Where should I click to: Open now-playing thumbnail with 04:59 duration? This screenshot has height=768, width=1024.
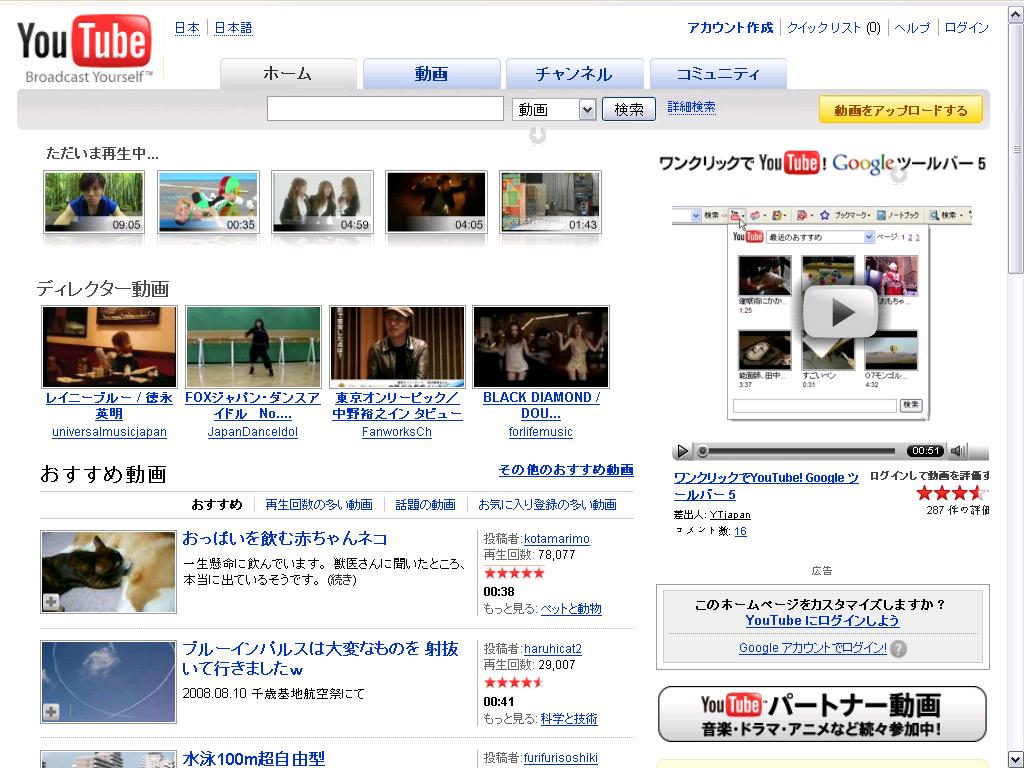322,202
